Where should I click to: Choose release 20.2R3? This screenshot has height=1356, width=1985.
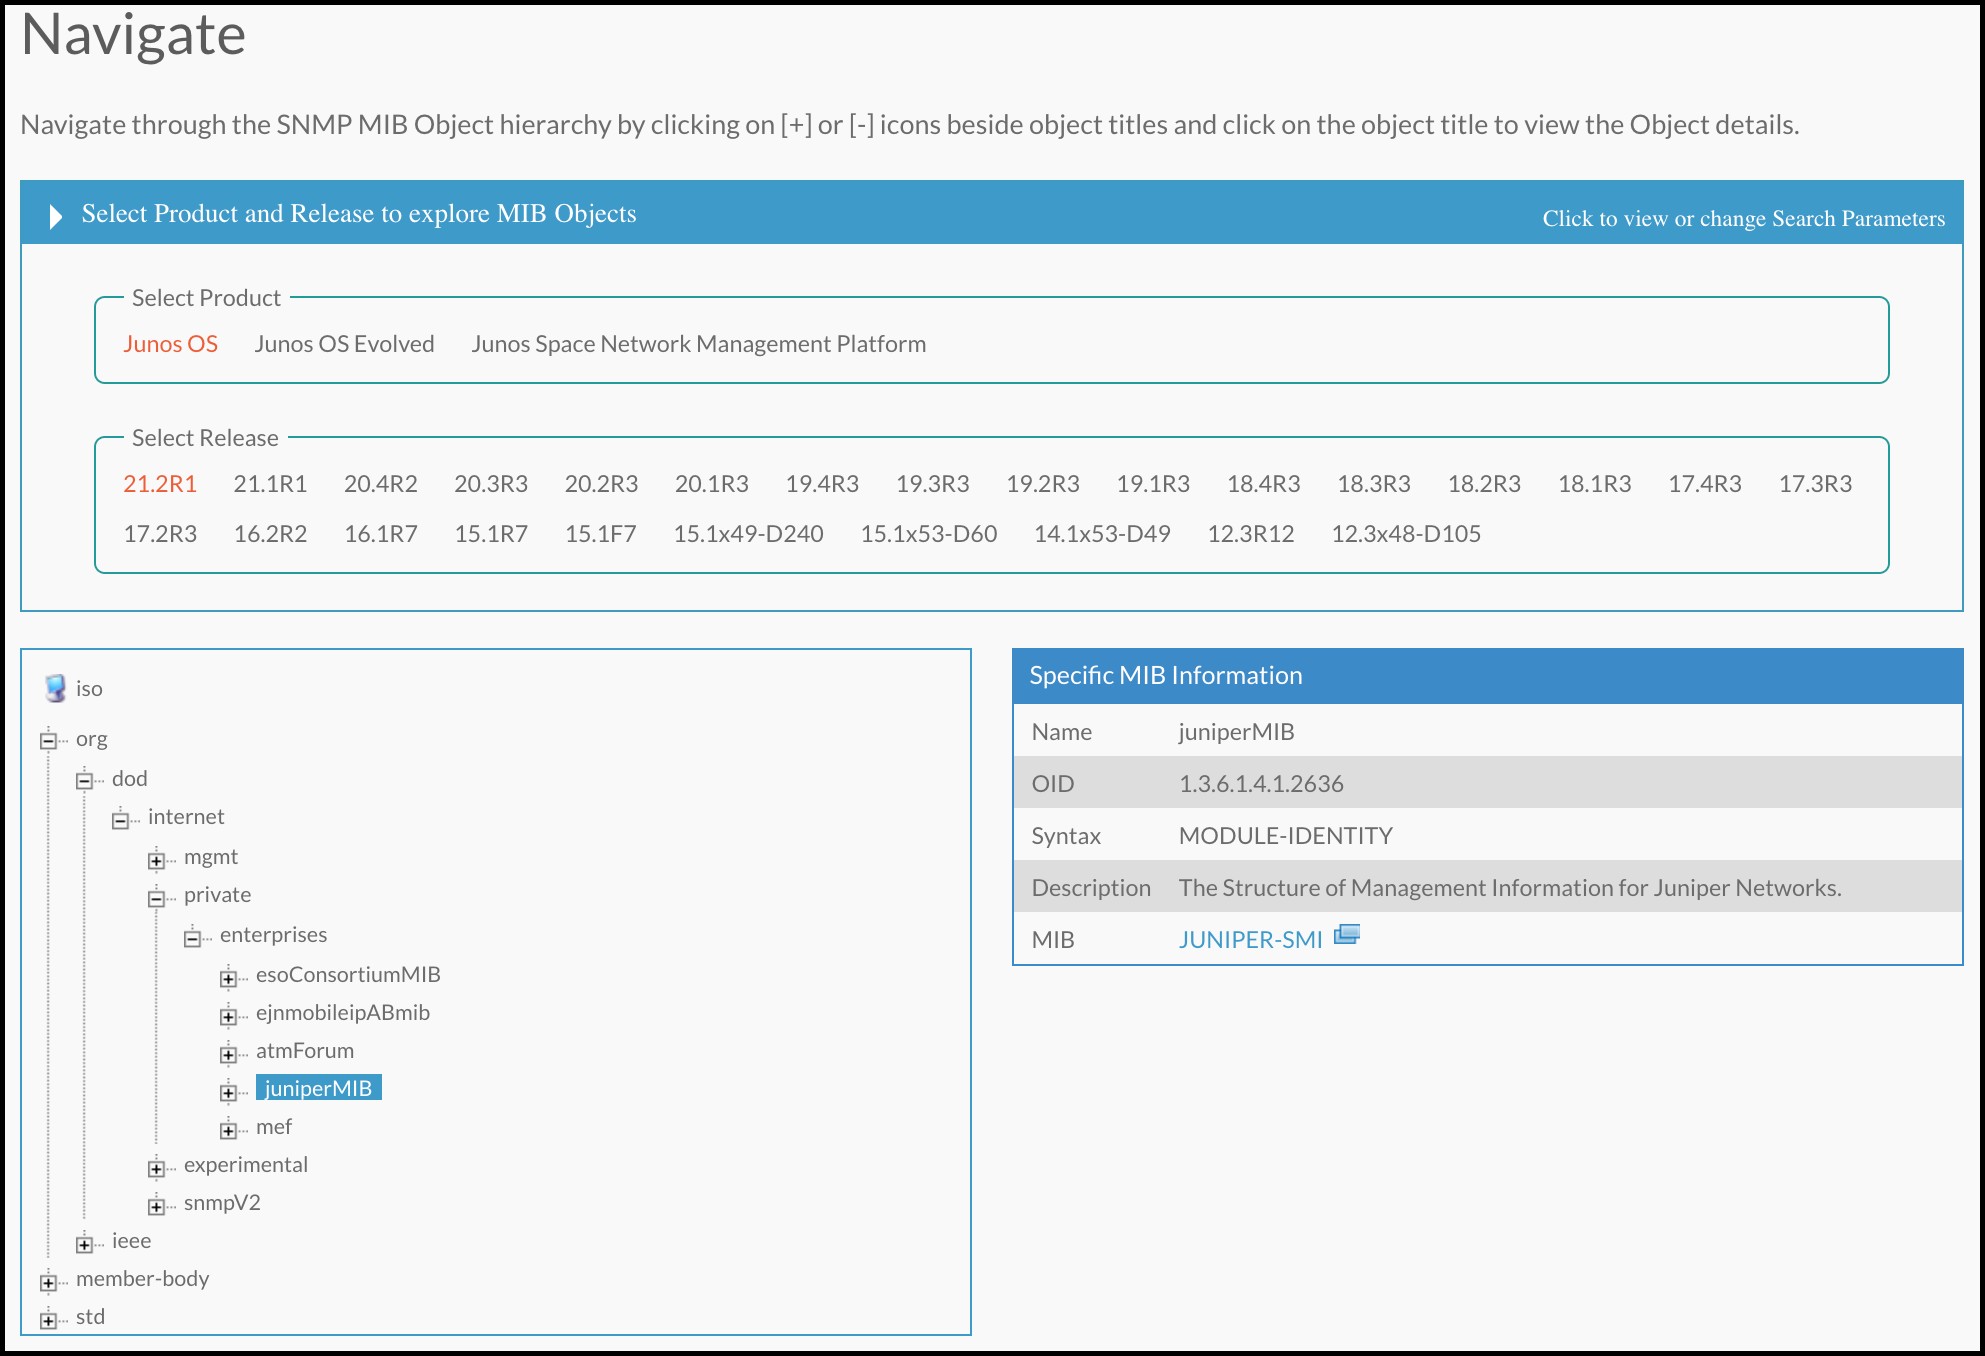pos(601,484)
